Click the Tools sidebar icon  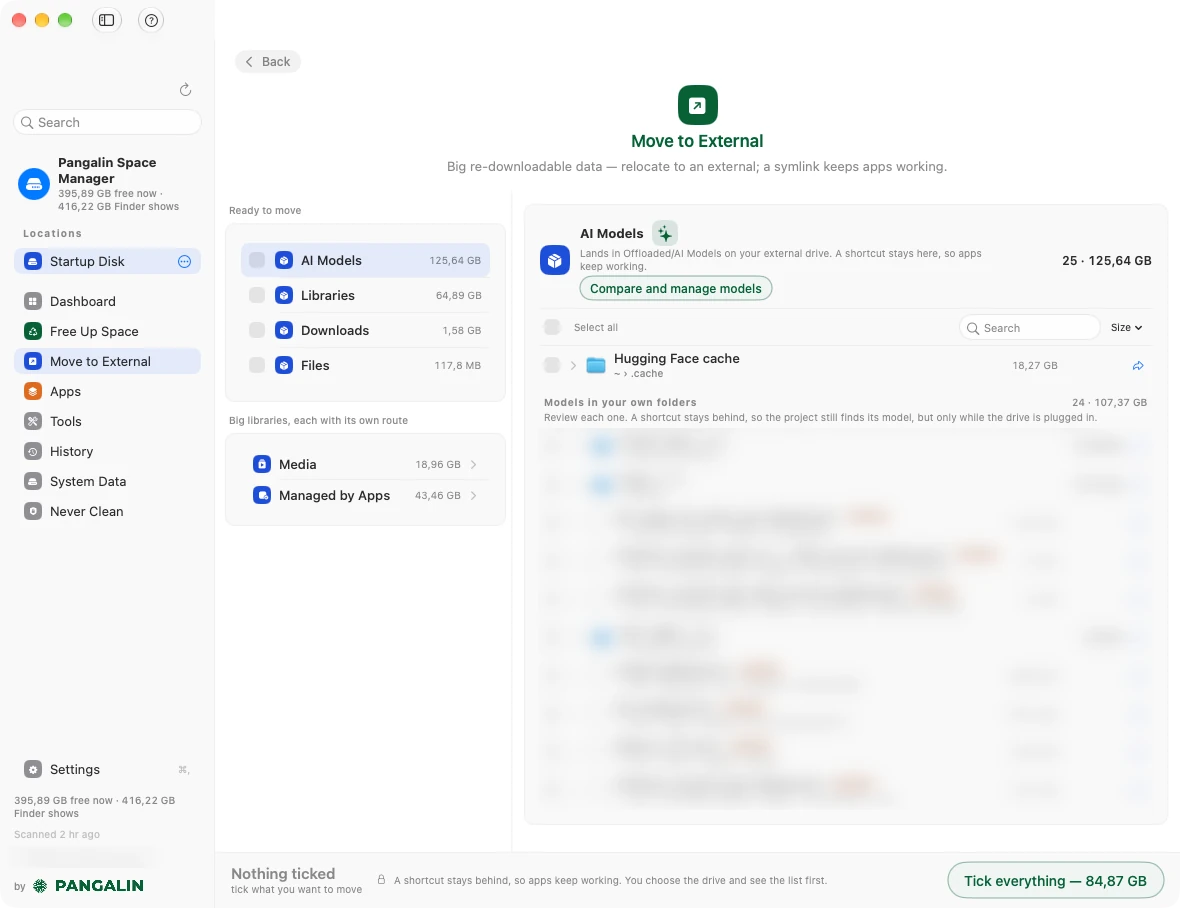tap(33, 422)
